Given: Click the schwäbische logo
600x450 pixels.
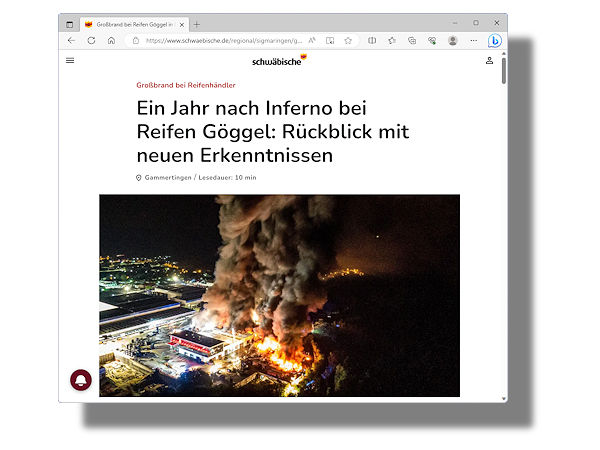Looking at the screenshot, I should pyautogui.click(x=279, y=60).
